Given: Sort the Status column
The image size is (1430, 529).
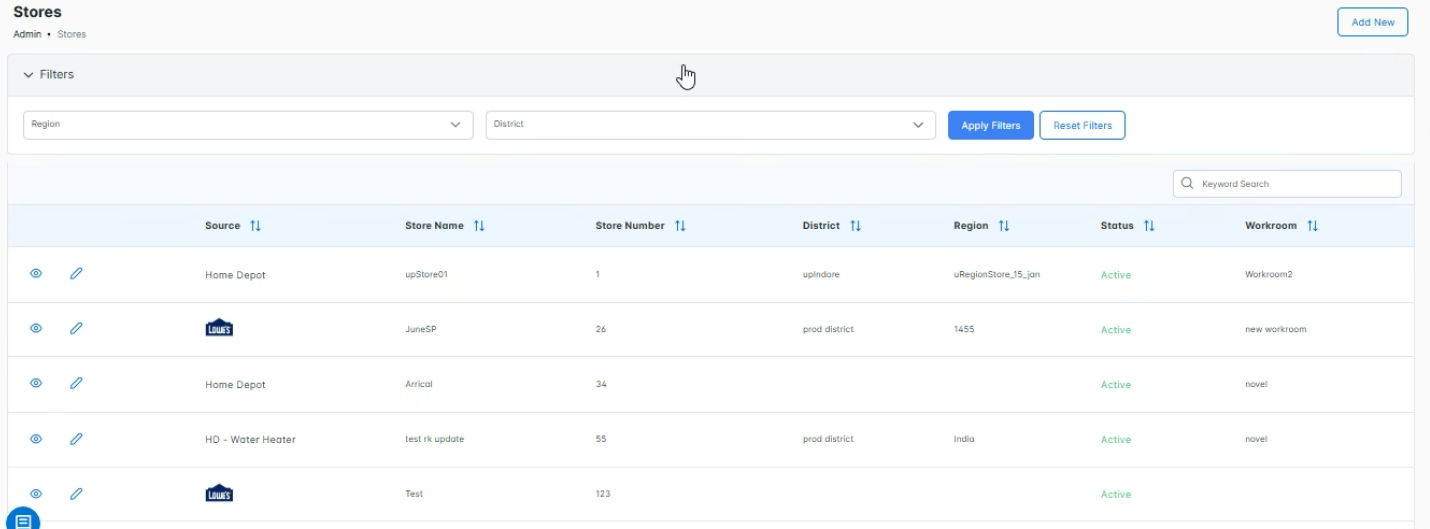Looking at the screenshot, I should 1149,226.
